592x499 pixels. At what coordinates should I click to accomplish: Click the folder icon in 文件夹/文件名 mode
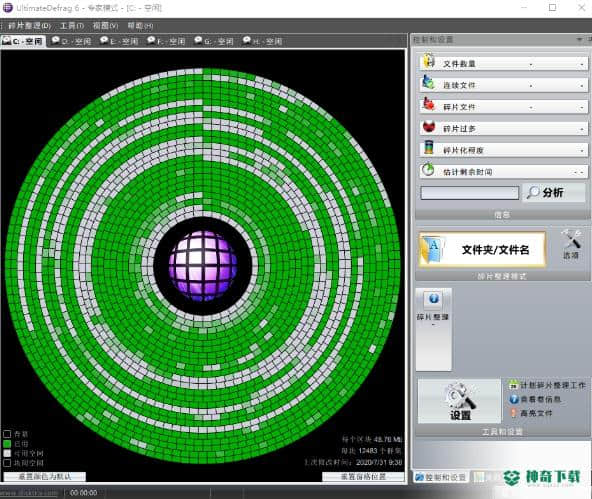[x=433, y=249]
